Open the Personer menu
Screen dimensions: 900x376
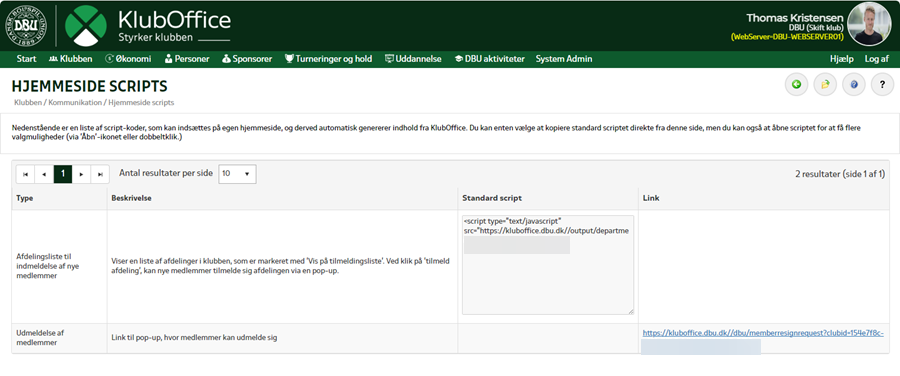tap(187, 59)
